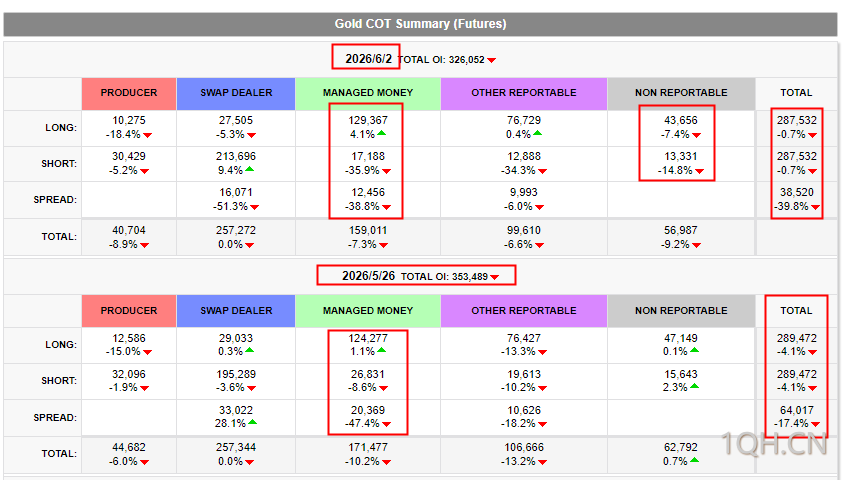Click green up arrow beside Swap Dealer 28.1% spread

[252, 422]
